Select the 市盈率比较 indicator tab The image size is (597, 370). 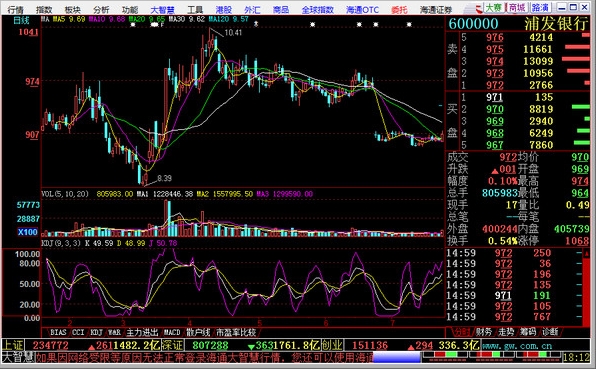(x=236, y=332)
